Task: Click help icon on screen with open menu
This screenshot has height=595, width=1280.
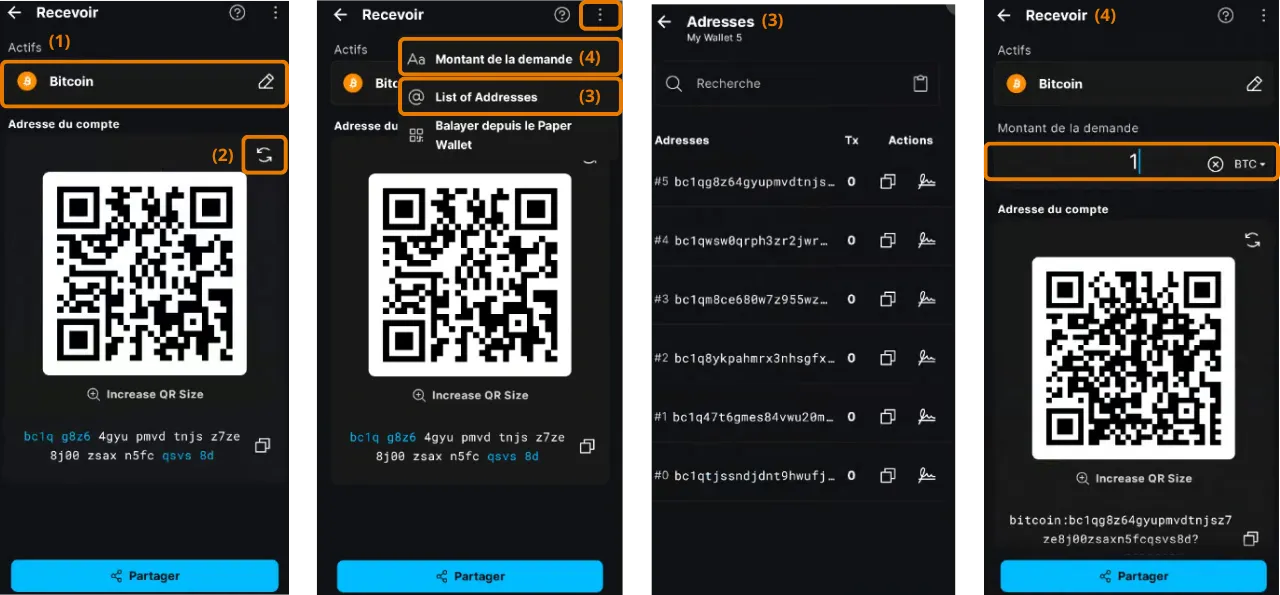Action: 562,14
